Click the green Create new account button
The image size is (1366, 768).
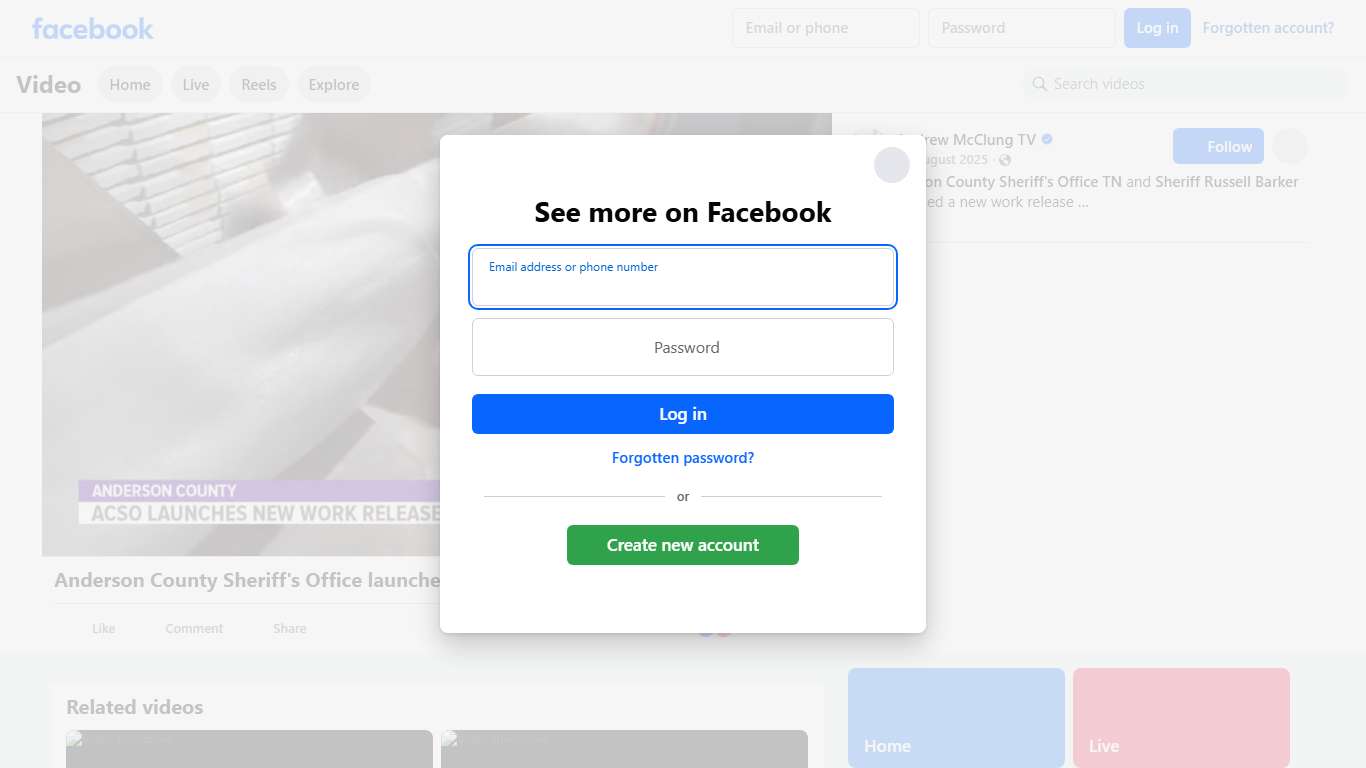[x=683, y=545]
